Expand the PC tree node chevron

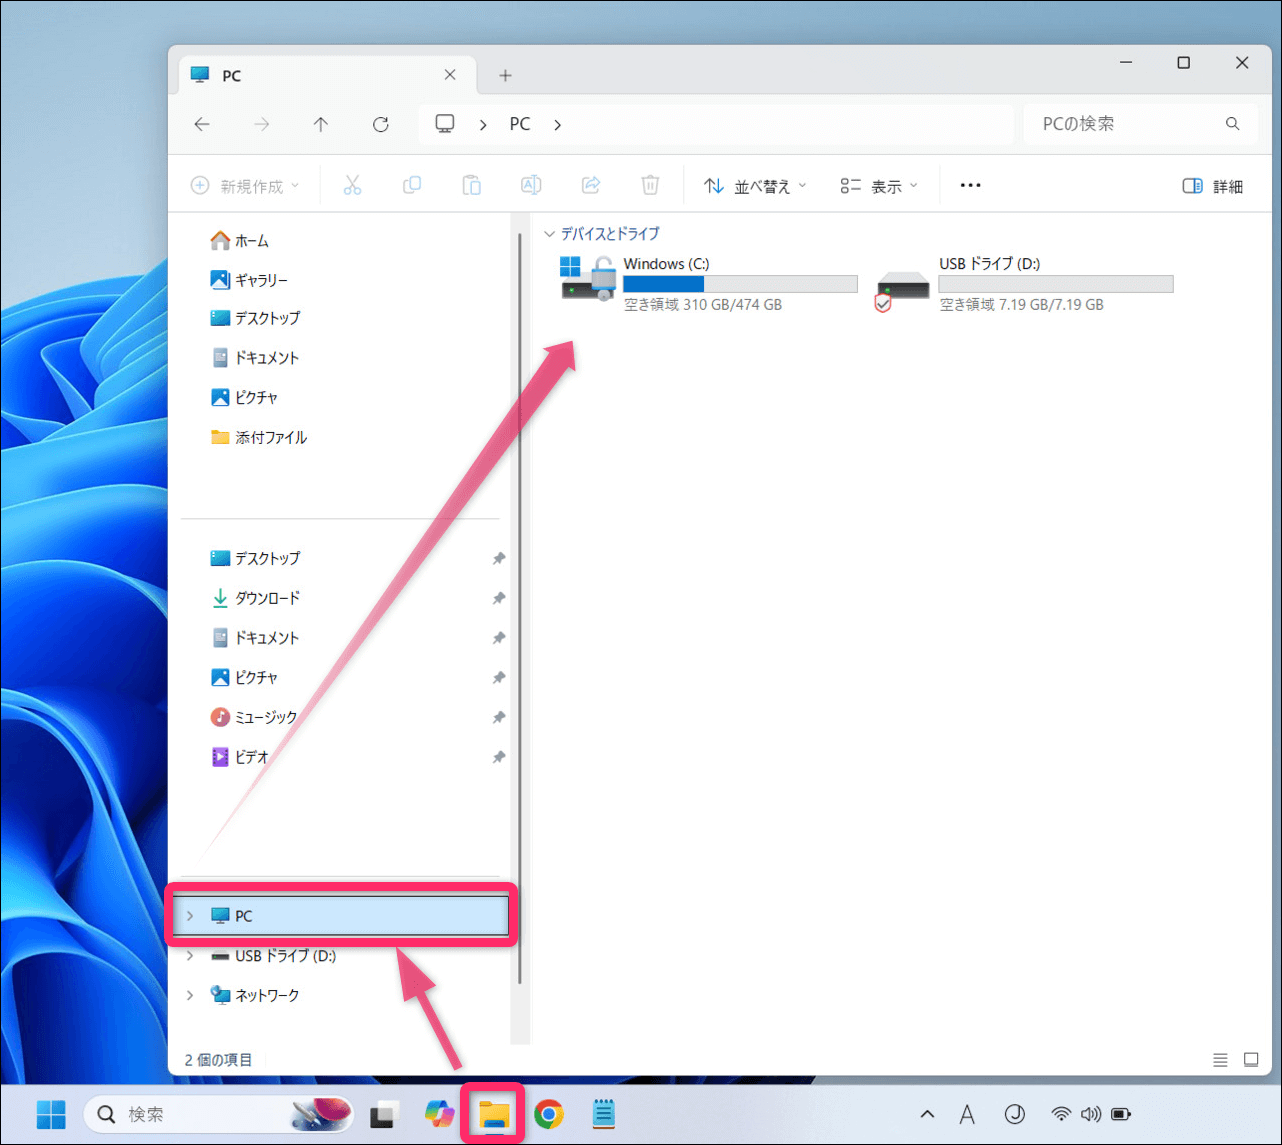point(190,916)
